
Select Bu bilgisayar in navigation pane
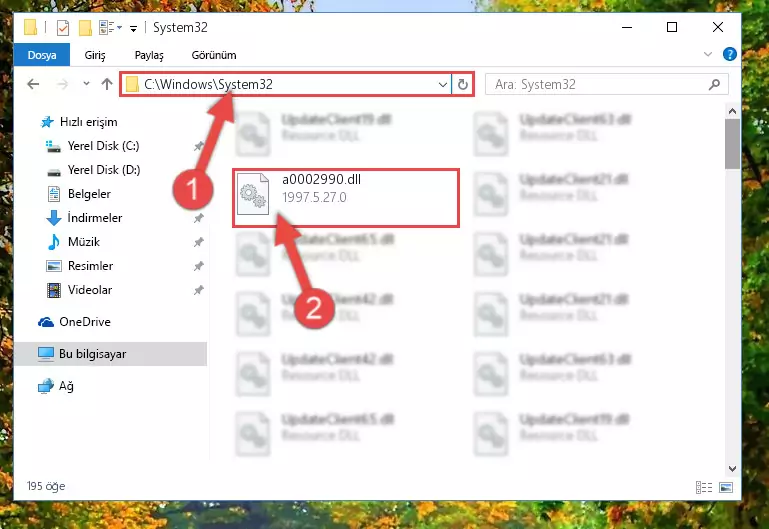coord(110,353)
